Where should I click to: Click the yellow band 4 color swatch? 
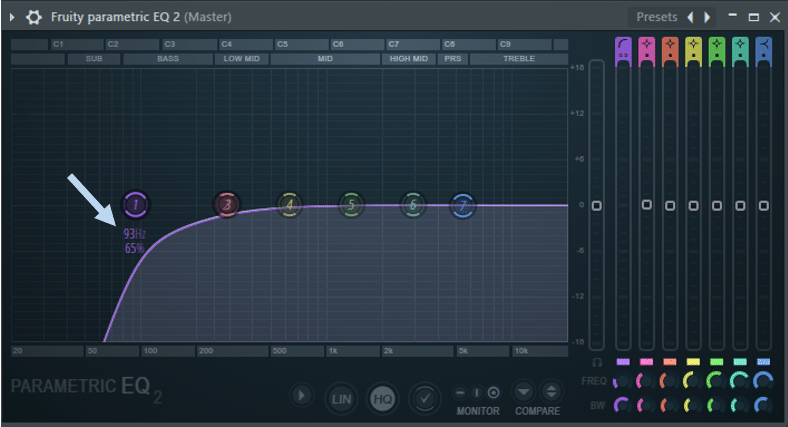[693, 362]
